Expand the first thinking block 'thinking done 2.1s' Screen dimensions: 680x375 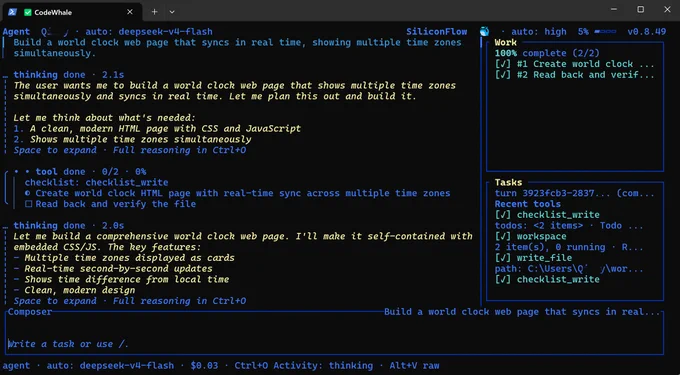[x=69, y=75]
